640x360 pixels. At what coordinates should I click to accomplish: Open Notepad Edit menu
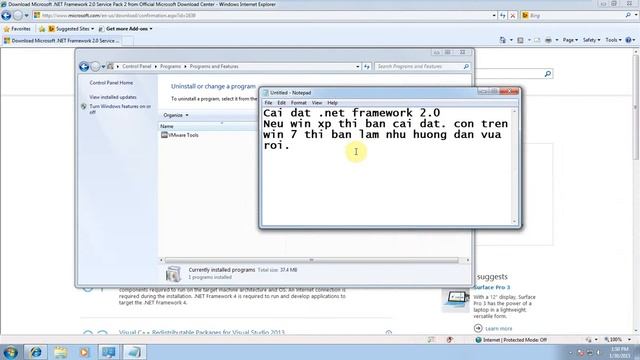[x=281, y=103]
